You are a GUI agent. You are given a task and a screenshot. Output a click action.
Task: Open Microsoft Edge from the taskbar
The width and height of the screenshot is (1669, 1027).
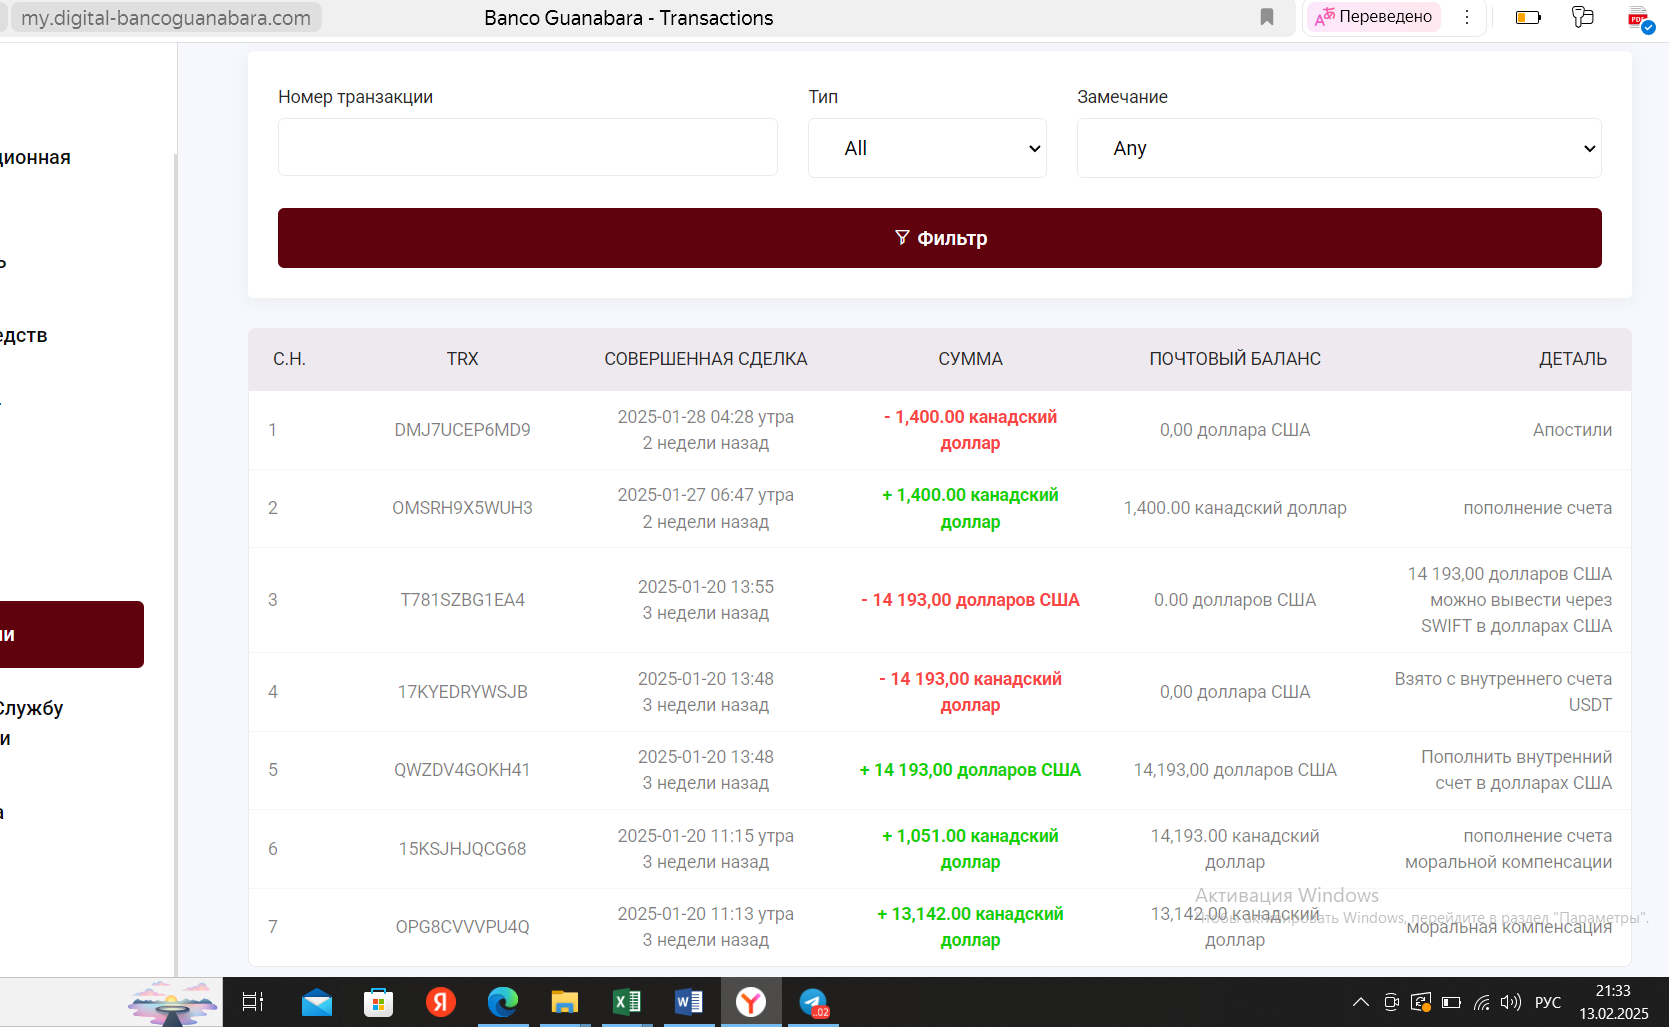[x=502, y=1002]
